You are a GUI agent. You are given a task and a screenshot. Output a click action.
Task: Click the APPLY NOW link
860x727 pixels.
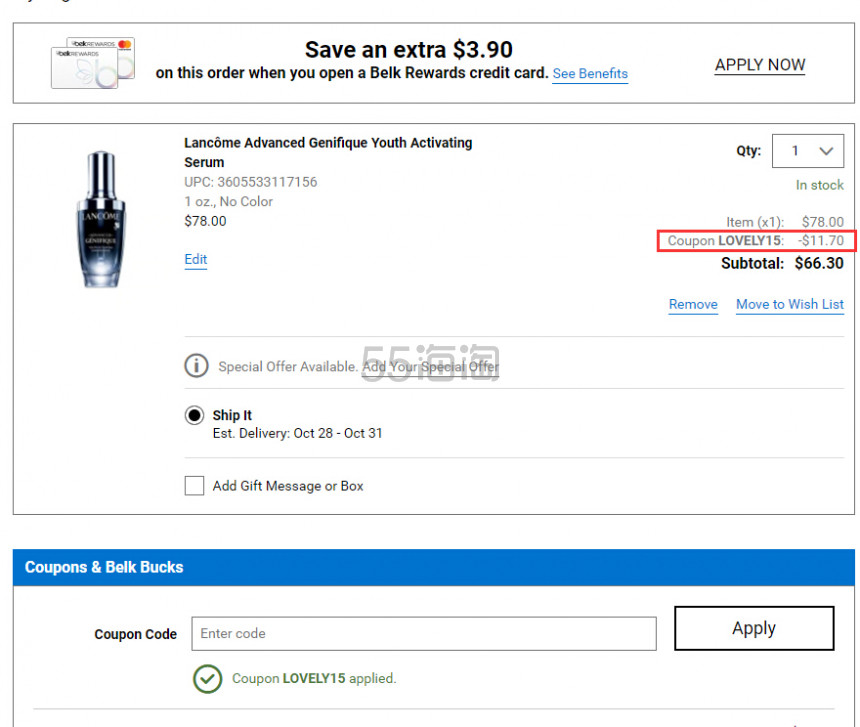[759, 65]
